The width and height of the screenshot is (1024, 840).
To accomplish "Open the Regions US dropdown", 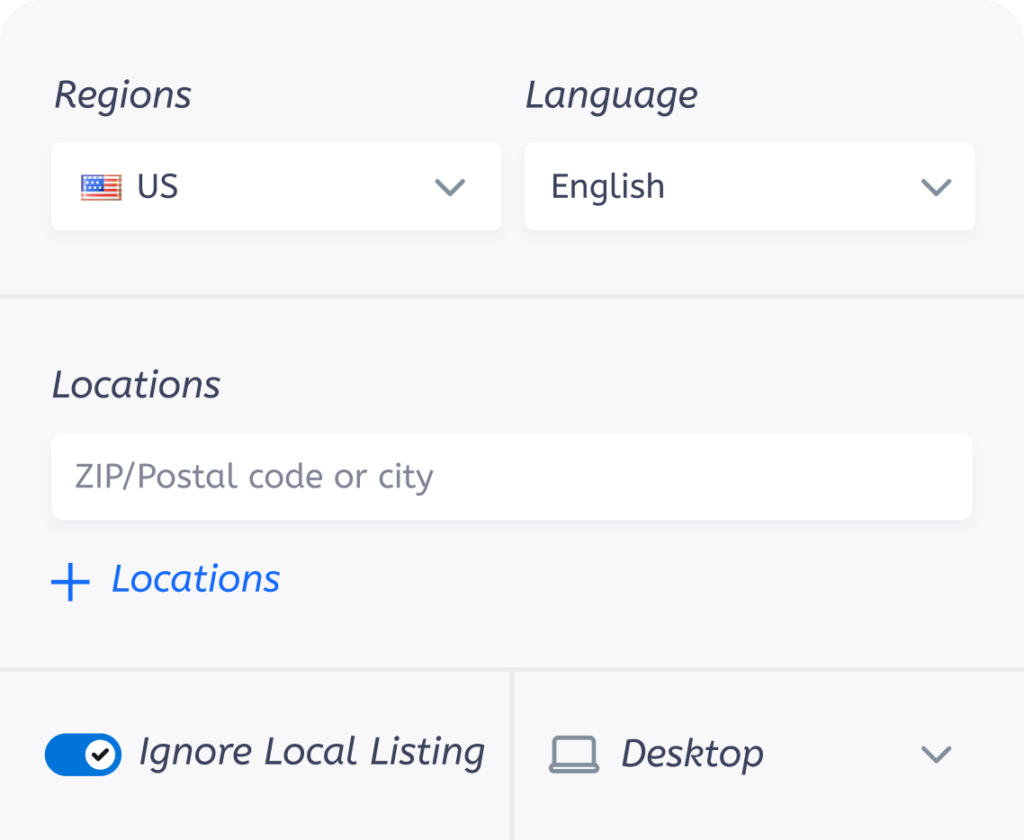I will tap(275, 186).
